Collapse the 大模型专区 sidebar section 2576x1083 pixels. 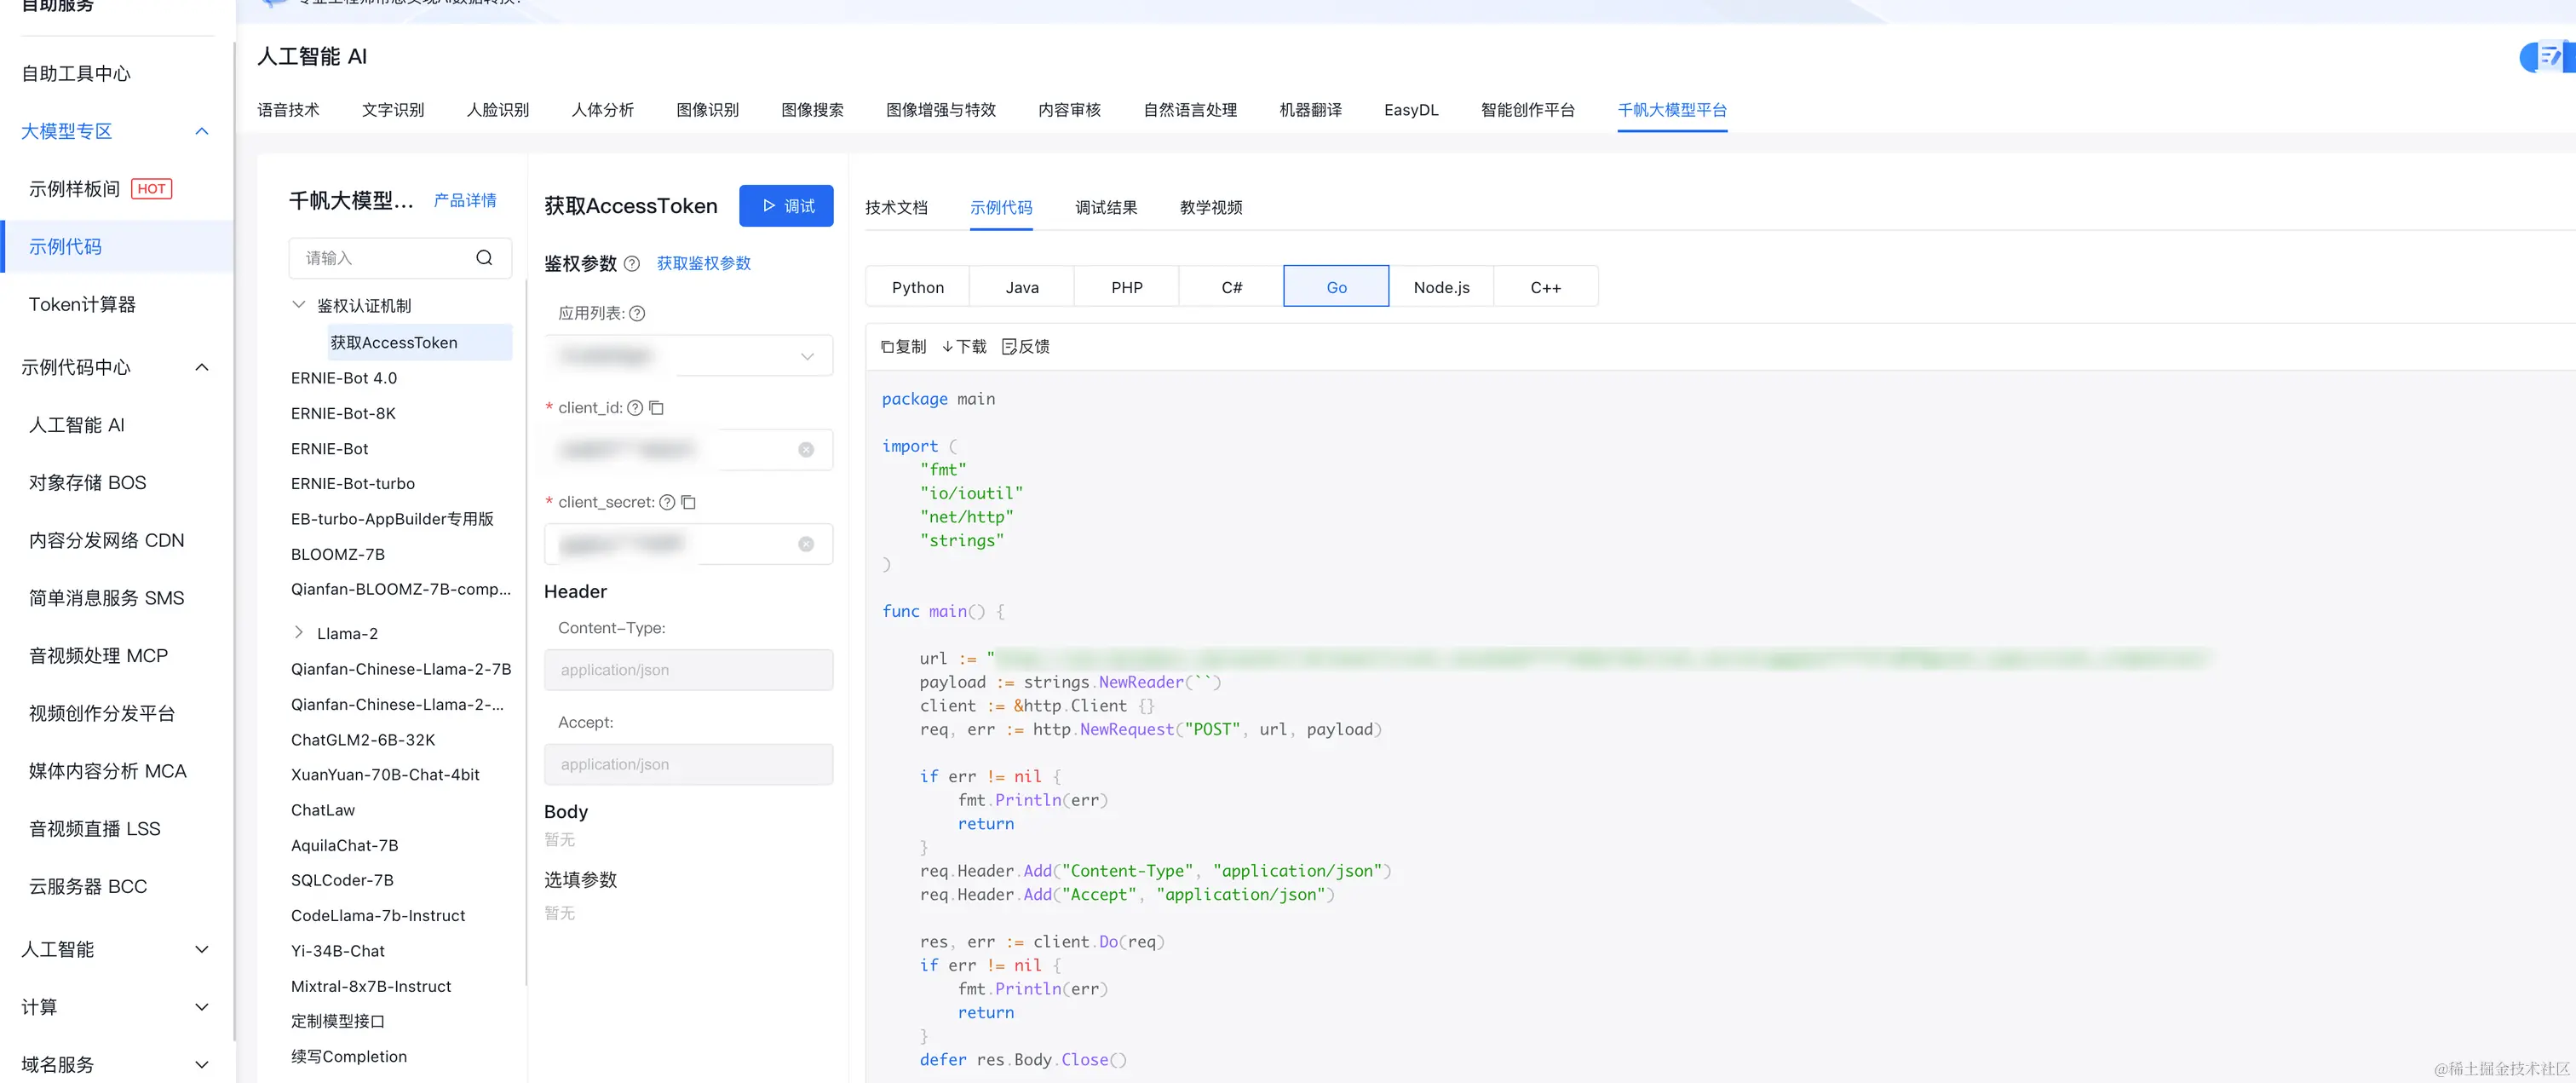pos(202,131)
